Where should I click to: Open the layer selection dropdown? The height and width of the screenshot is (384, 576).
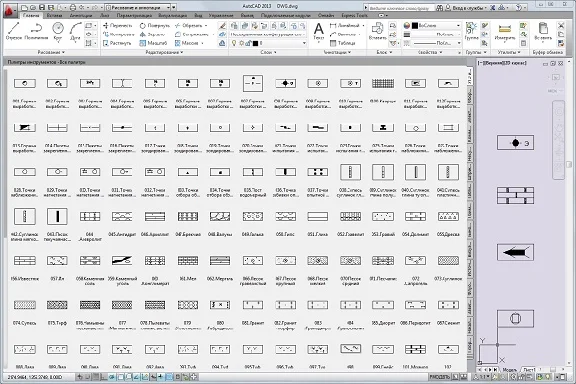[x=268, y=43]
